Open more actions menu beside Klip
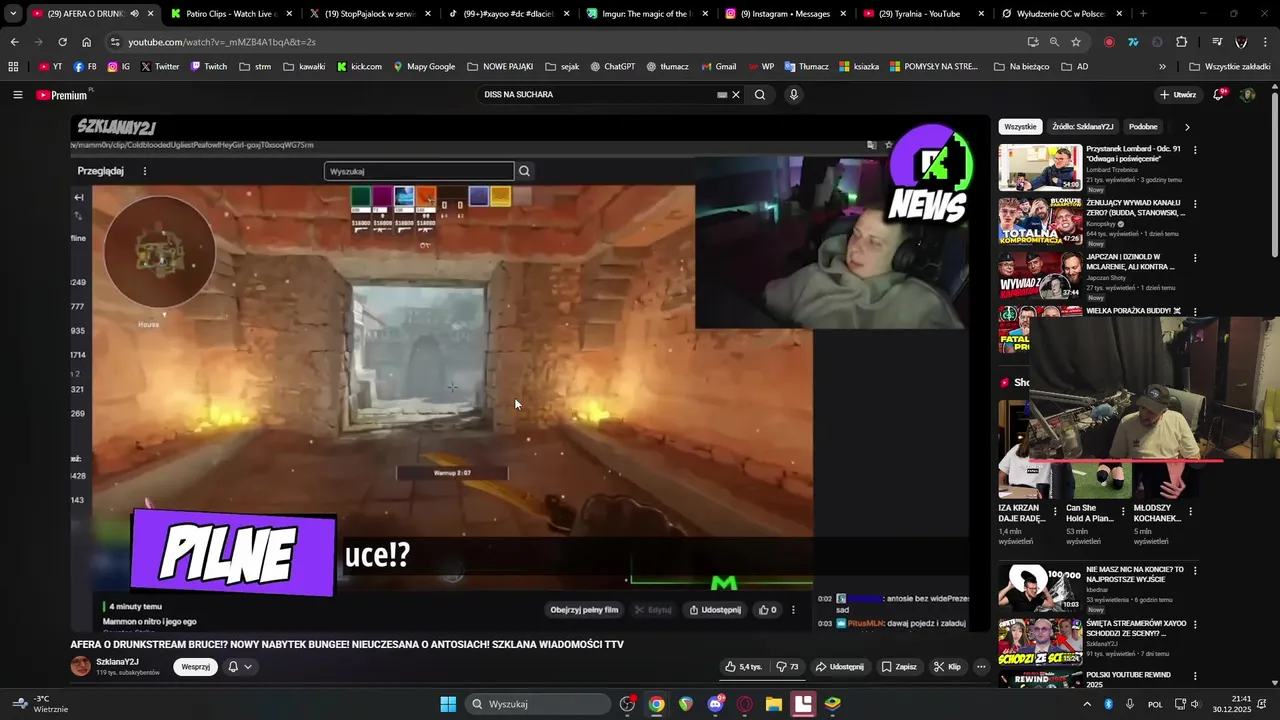Screen dimensions: 1280x720 click(981, 667)
